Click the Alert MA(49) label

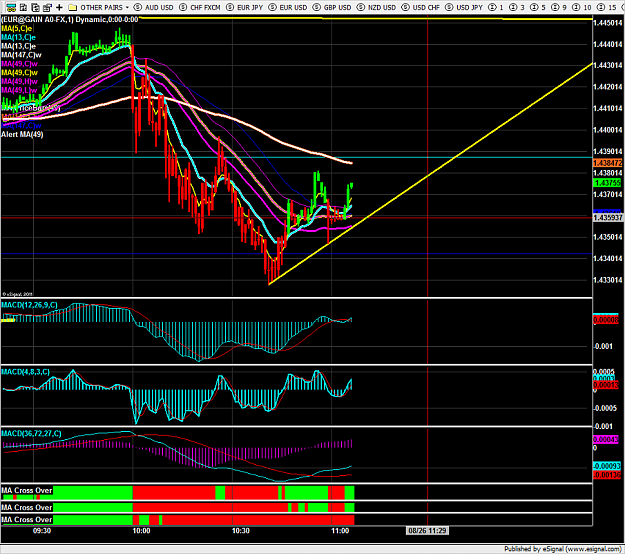click(x=22, y=134)
